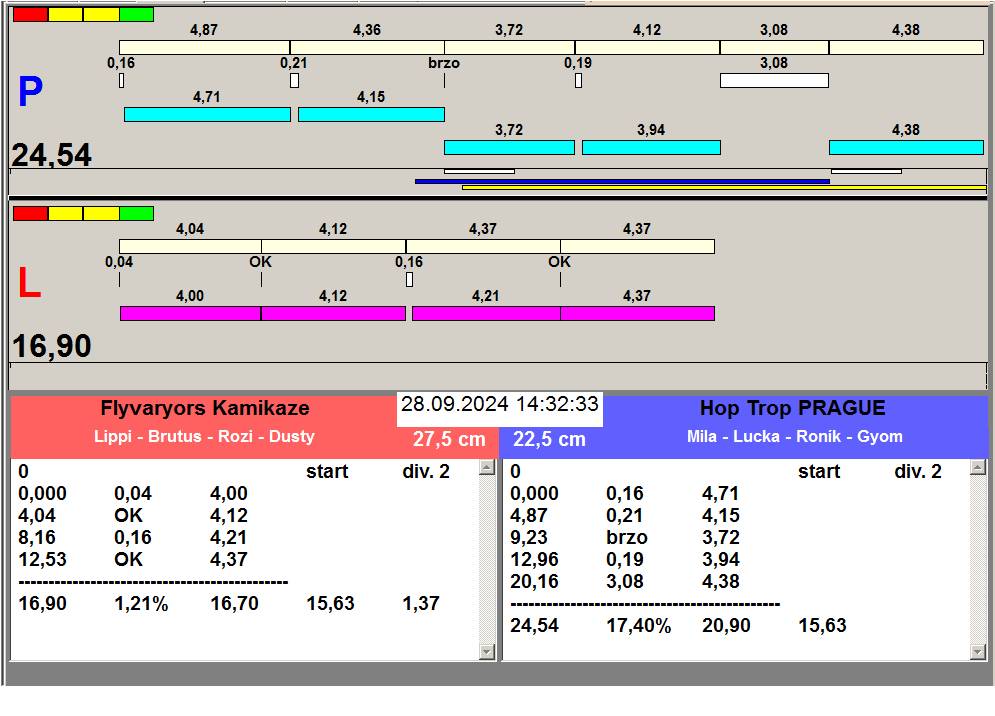Viewport: 995px width, 716px height.
Task: Select the cream 4,12 segment in lane P
Action: (x=647, y=47)
